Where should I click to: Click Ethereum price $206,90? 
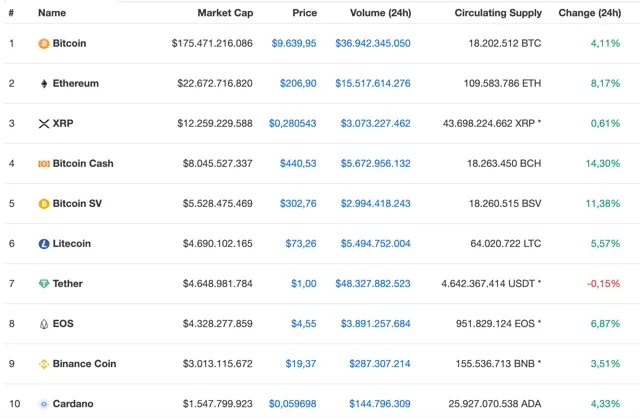(298, 83)
